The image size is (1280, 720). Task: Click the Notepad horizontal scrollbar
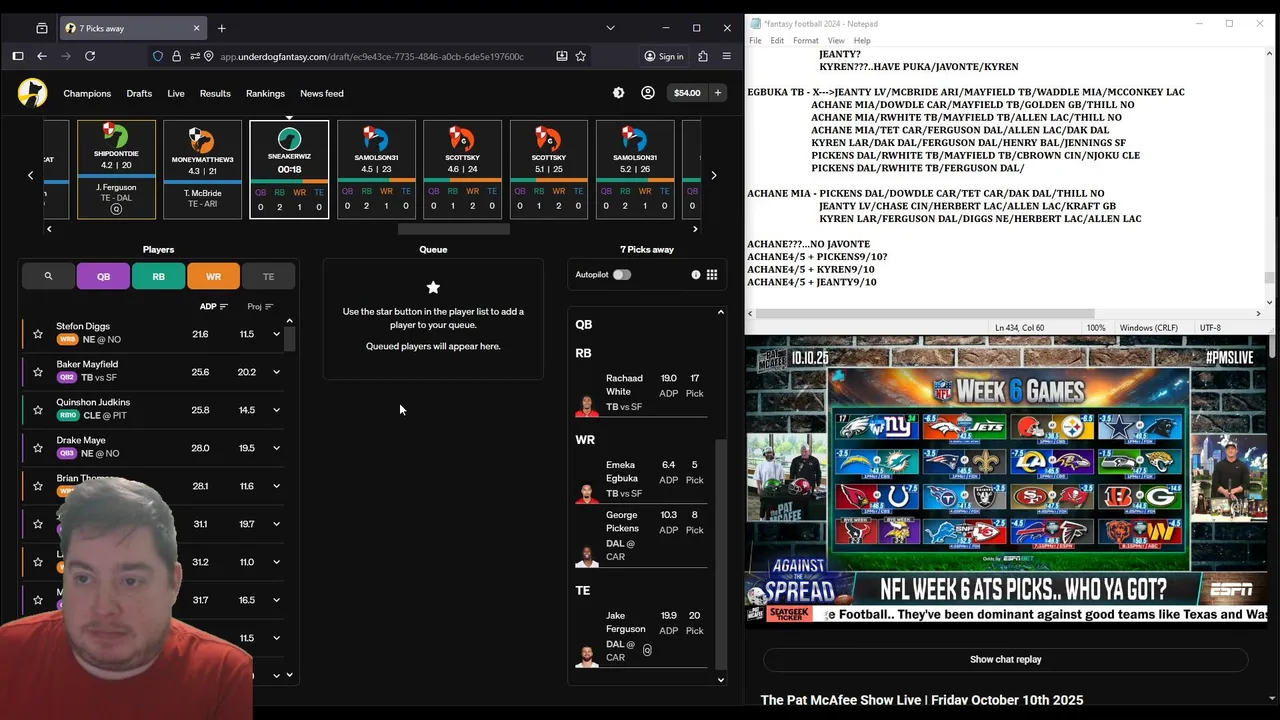coord(925,313)
